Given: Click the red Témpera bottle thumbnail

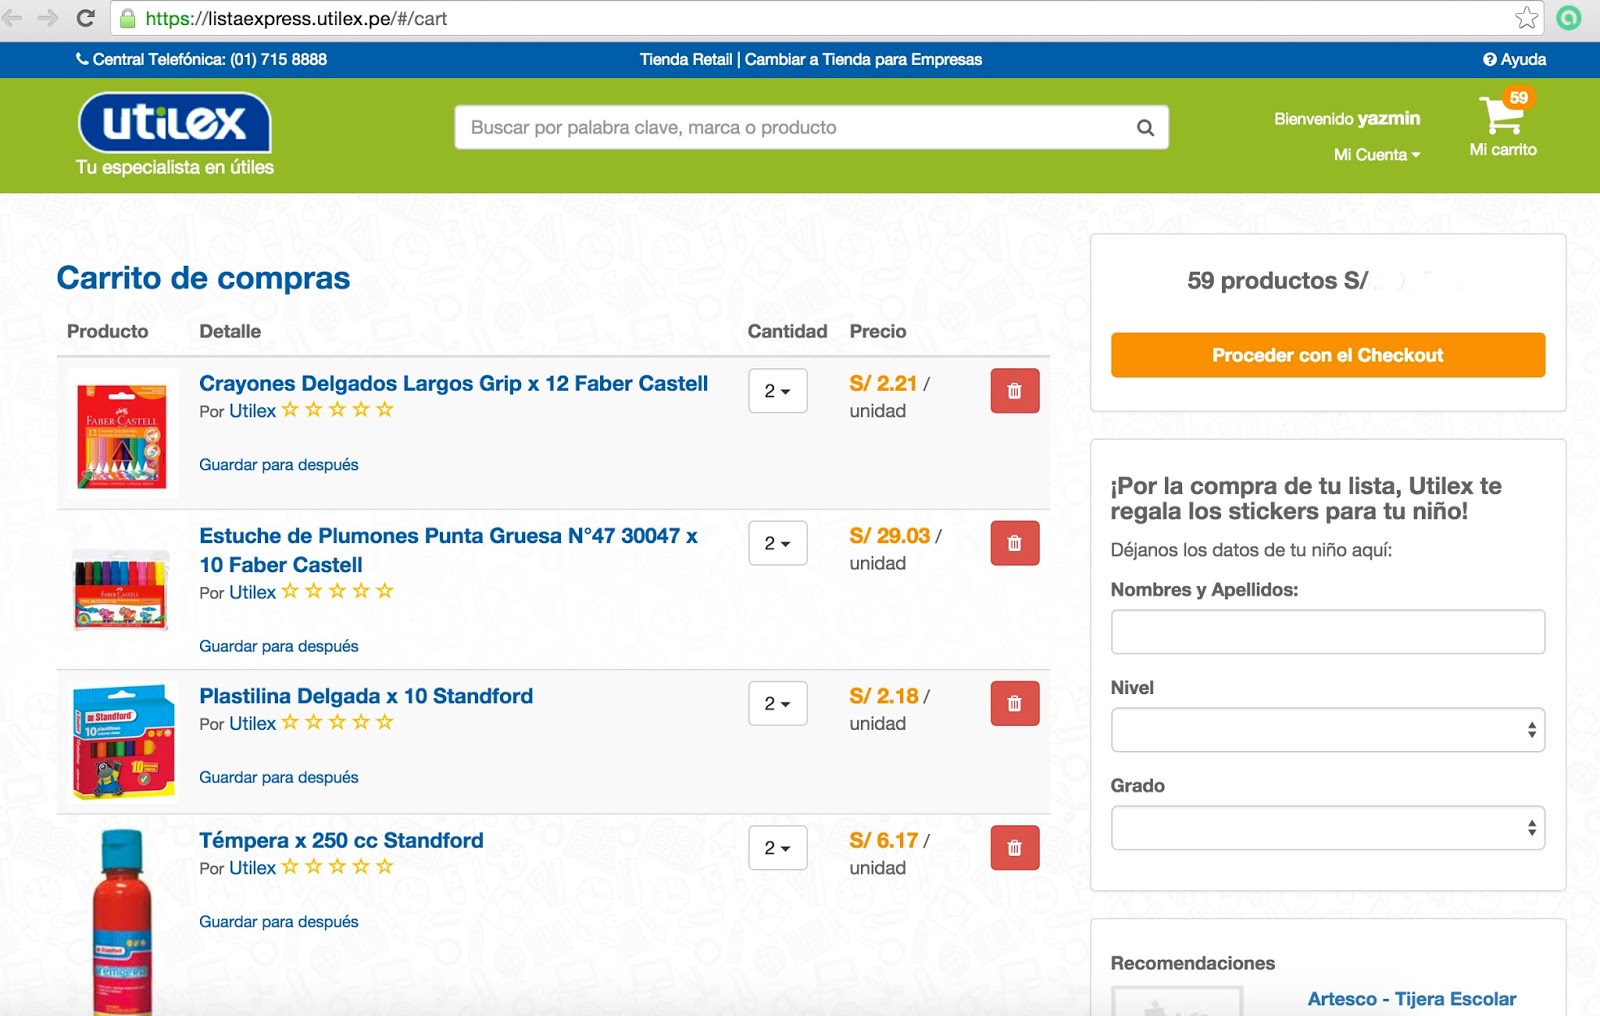Looking at the screenshot, I should click(x=122, y=922).
